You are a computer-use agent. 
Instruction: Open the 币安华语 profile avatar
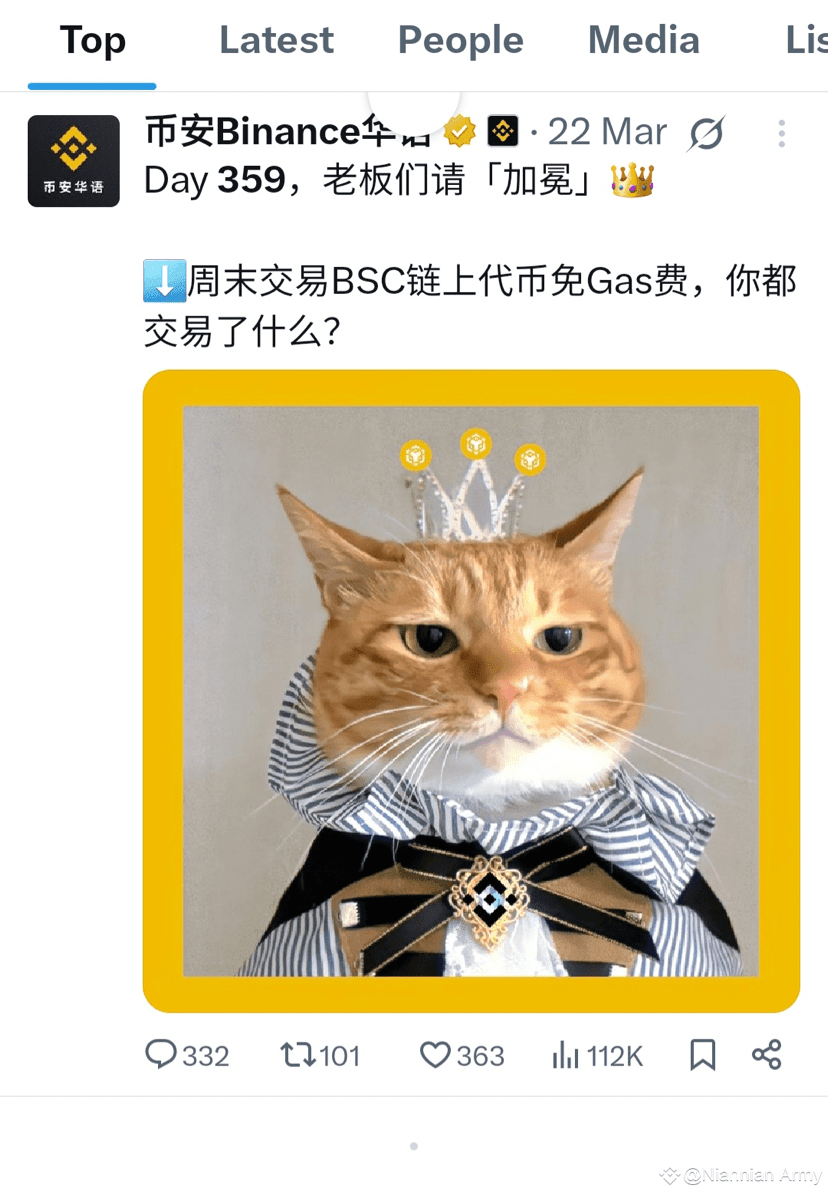[74, 160]
